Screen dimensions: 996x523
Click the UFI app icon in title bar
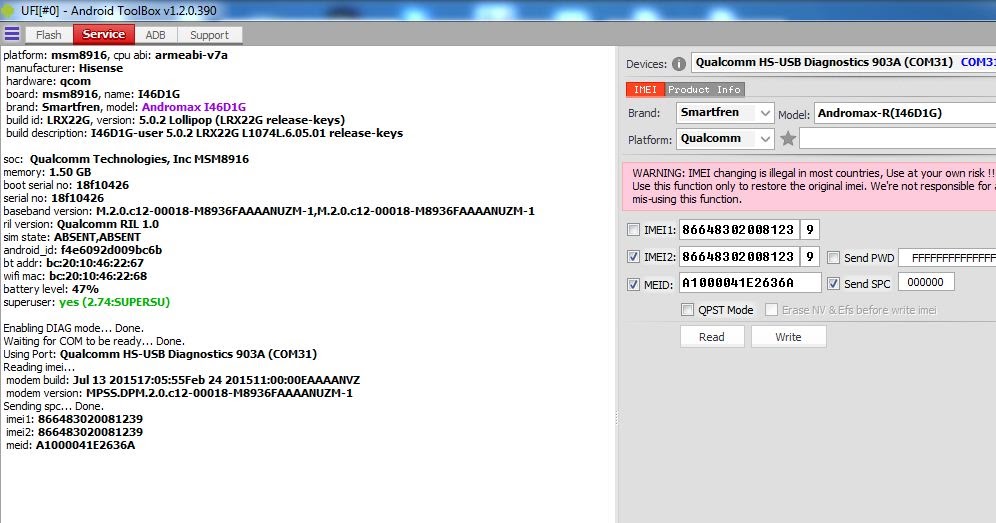point(8,11)
